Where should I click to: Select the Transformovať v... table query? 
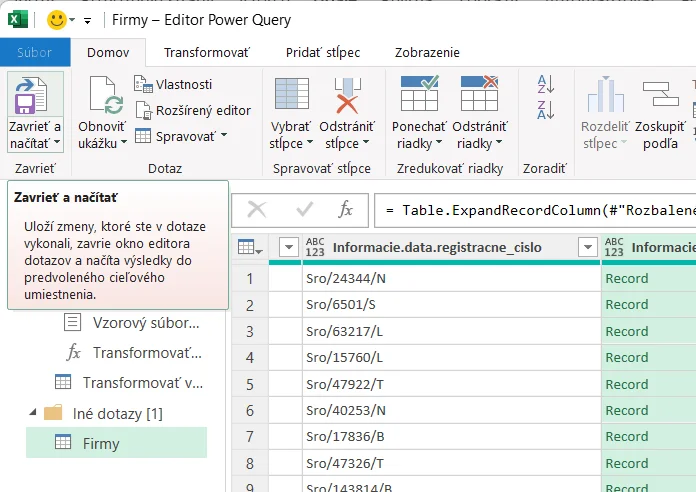(129, 382)
